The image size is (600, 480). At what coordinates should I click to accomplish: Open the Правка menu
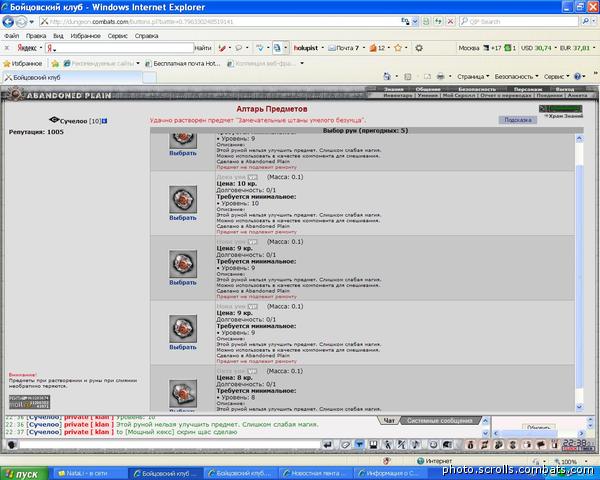pyautogui.click(x=36, y=36)
